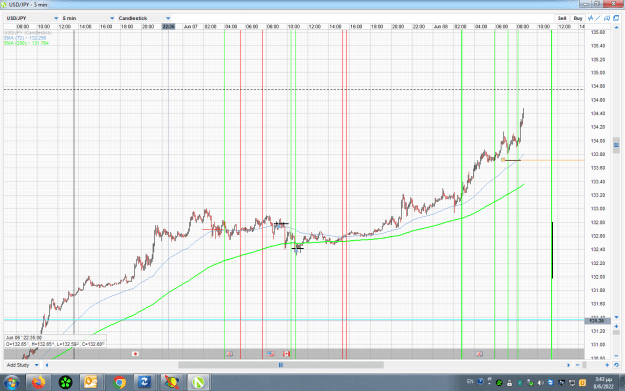The height and width of the screenshot is (391, 625).
Task: Open the Windows Start menu
Action: pos(11,383)
